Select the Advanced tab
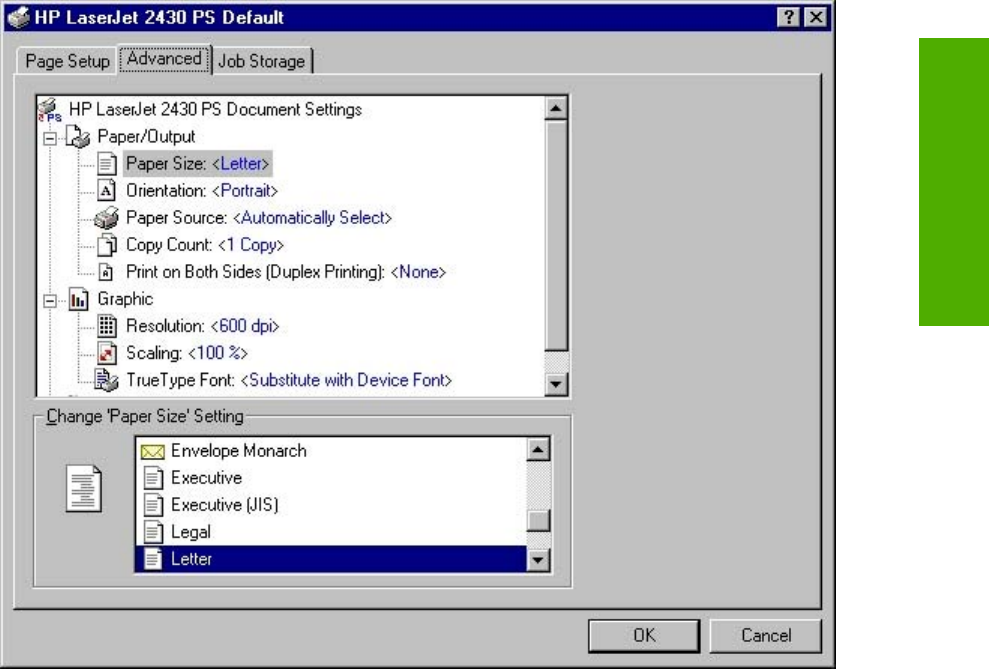Image resolution: width=989 pixels, height=669 pixels. pyautogui.click(x=164, y=59)
